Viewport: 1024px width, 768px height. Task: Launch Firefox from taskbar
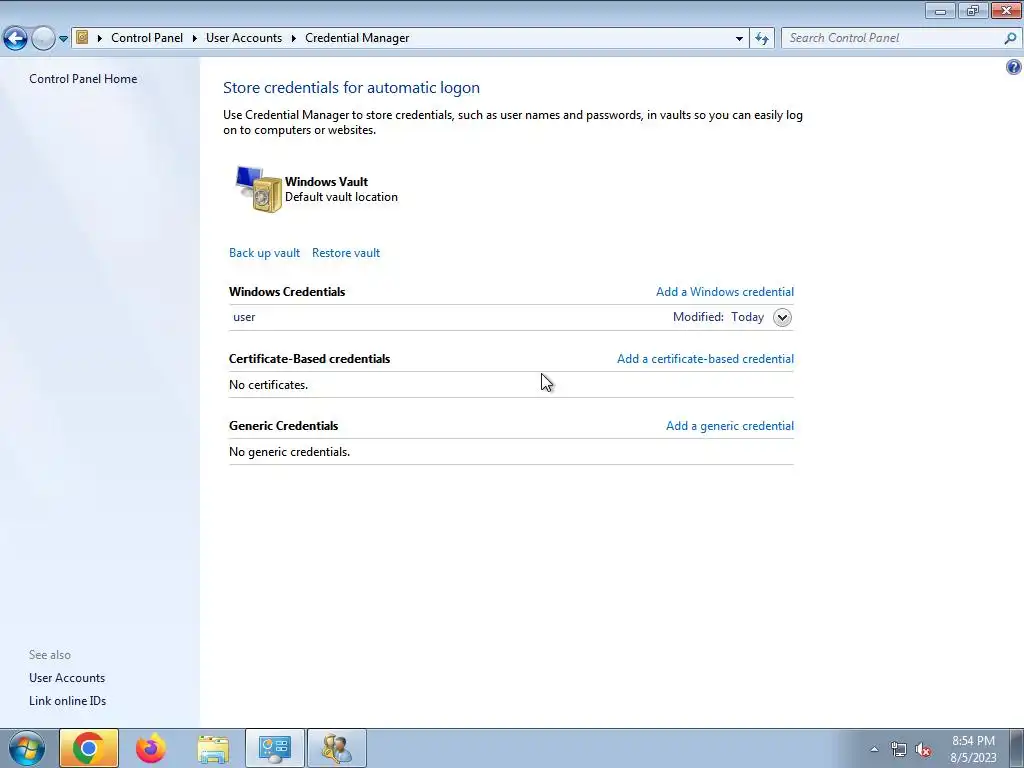pos(151,748)
